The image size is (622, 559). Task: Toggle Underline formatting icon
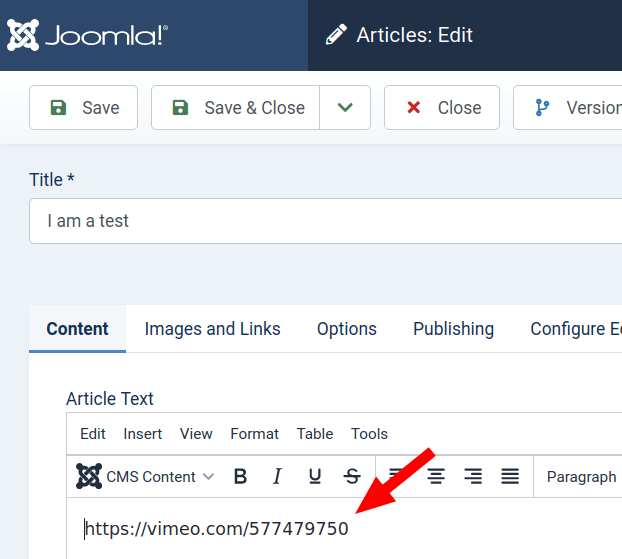pos(315,477)
